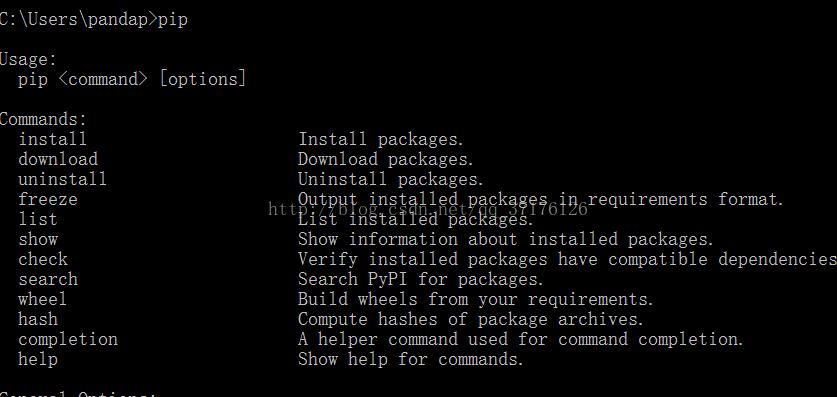The width and height of the screenshot is (837, 397).
Task: Click the 'Commands:' heading
Action: [43, 119]
